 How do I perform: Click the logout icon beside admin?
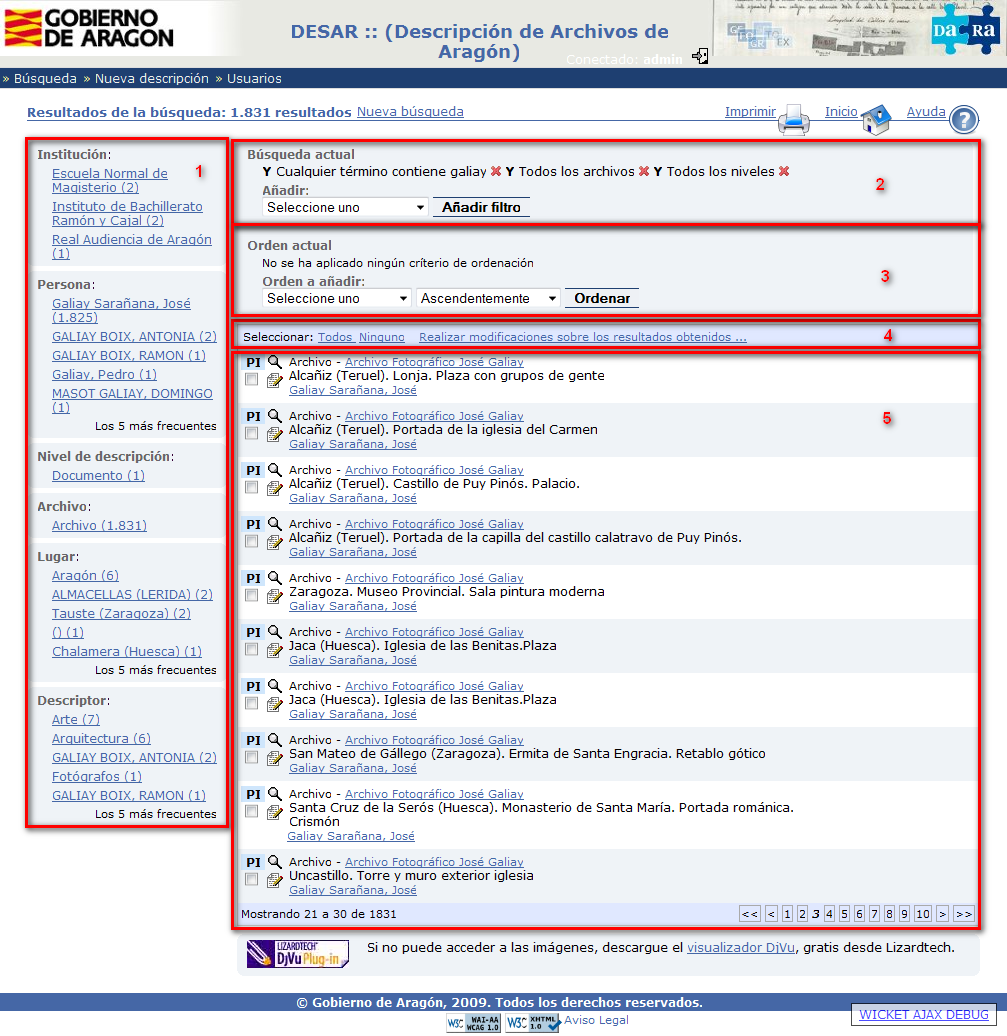700,57
